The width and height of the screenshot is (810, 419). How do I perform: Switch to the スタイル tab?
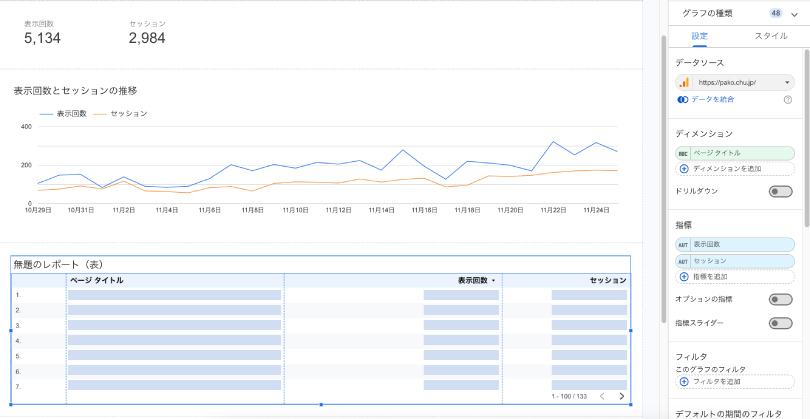(770, 36)
